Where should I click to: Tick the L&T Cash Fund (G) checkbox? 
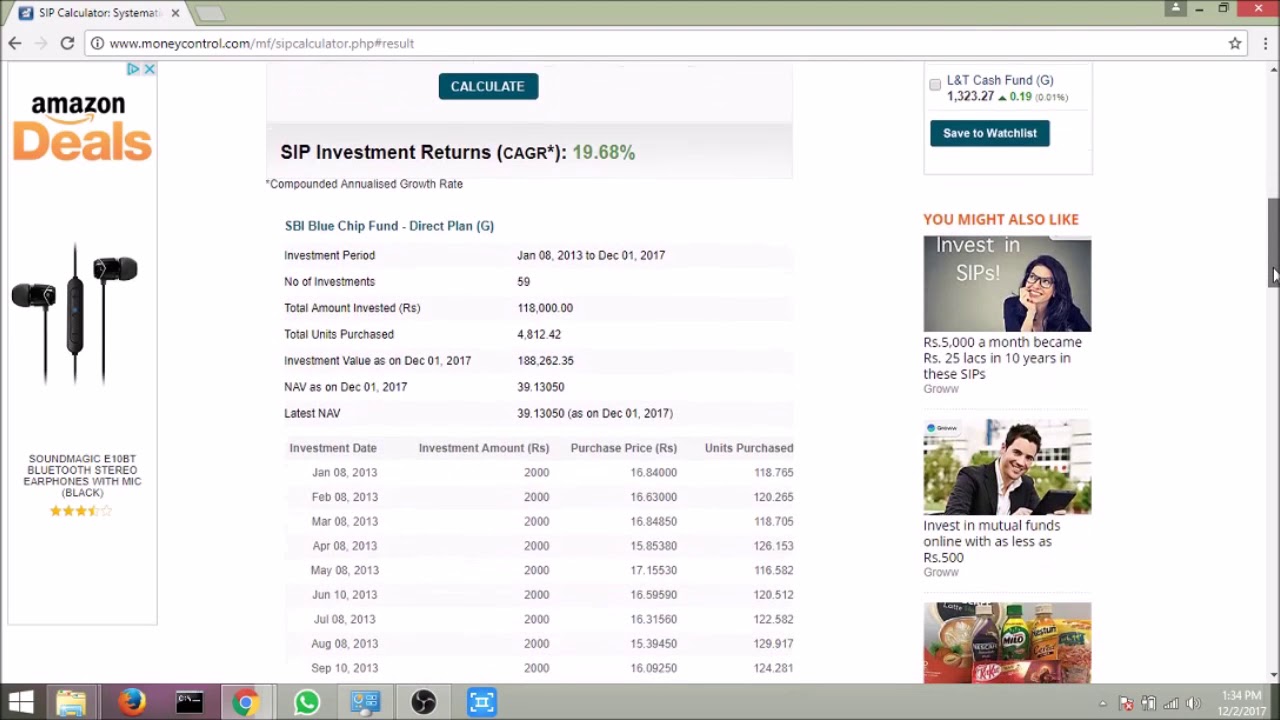pos(935,85)
